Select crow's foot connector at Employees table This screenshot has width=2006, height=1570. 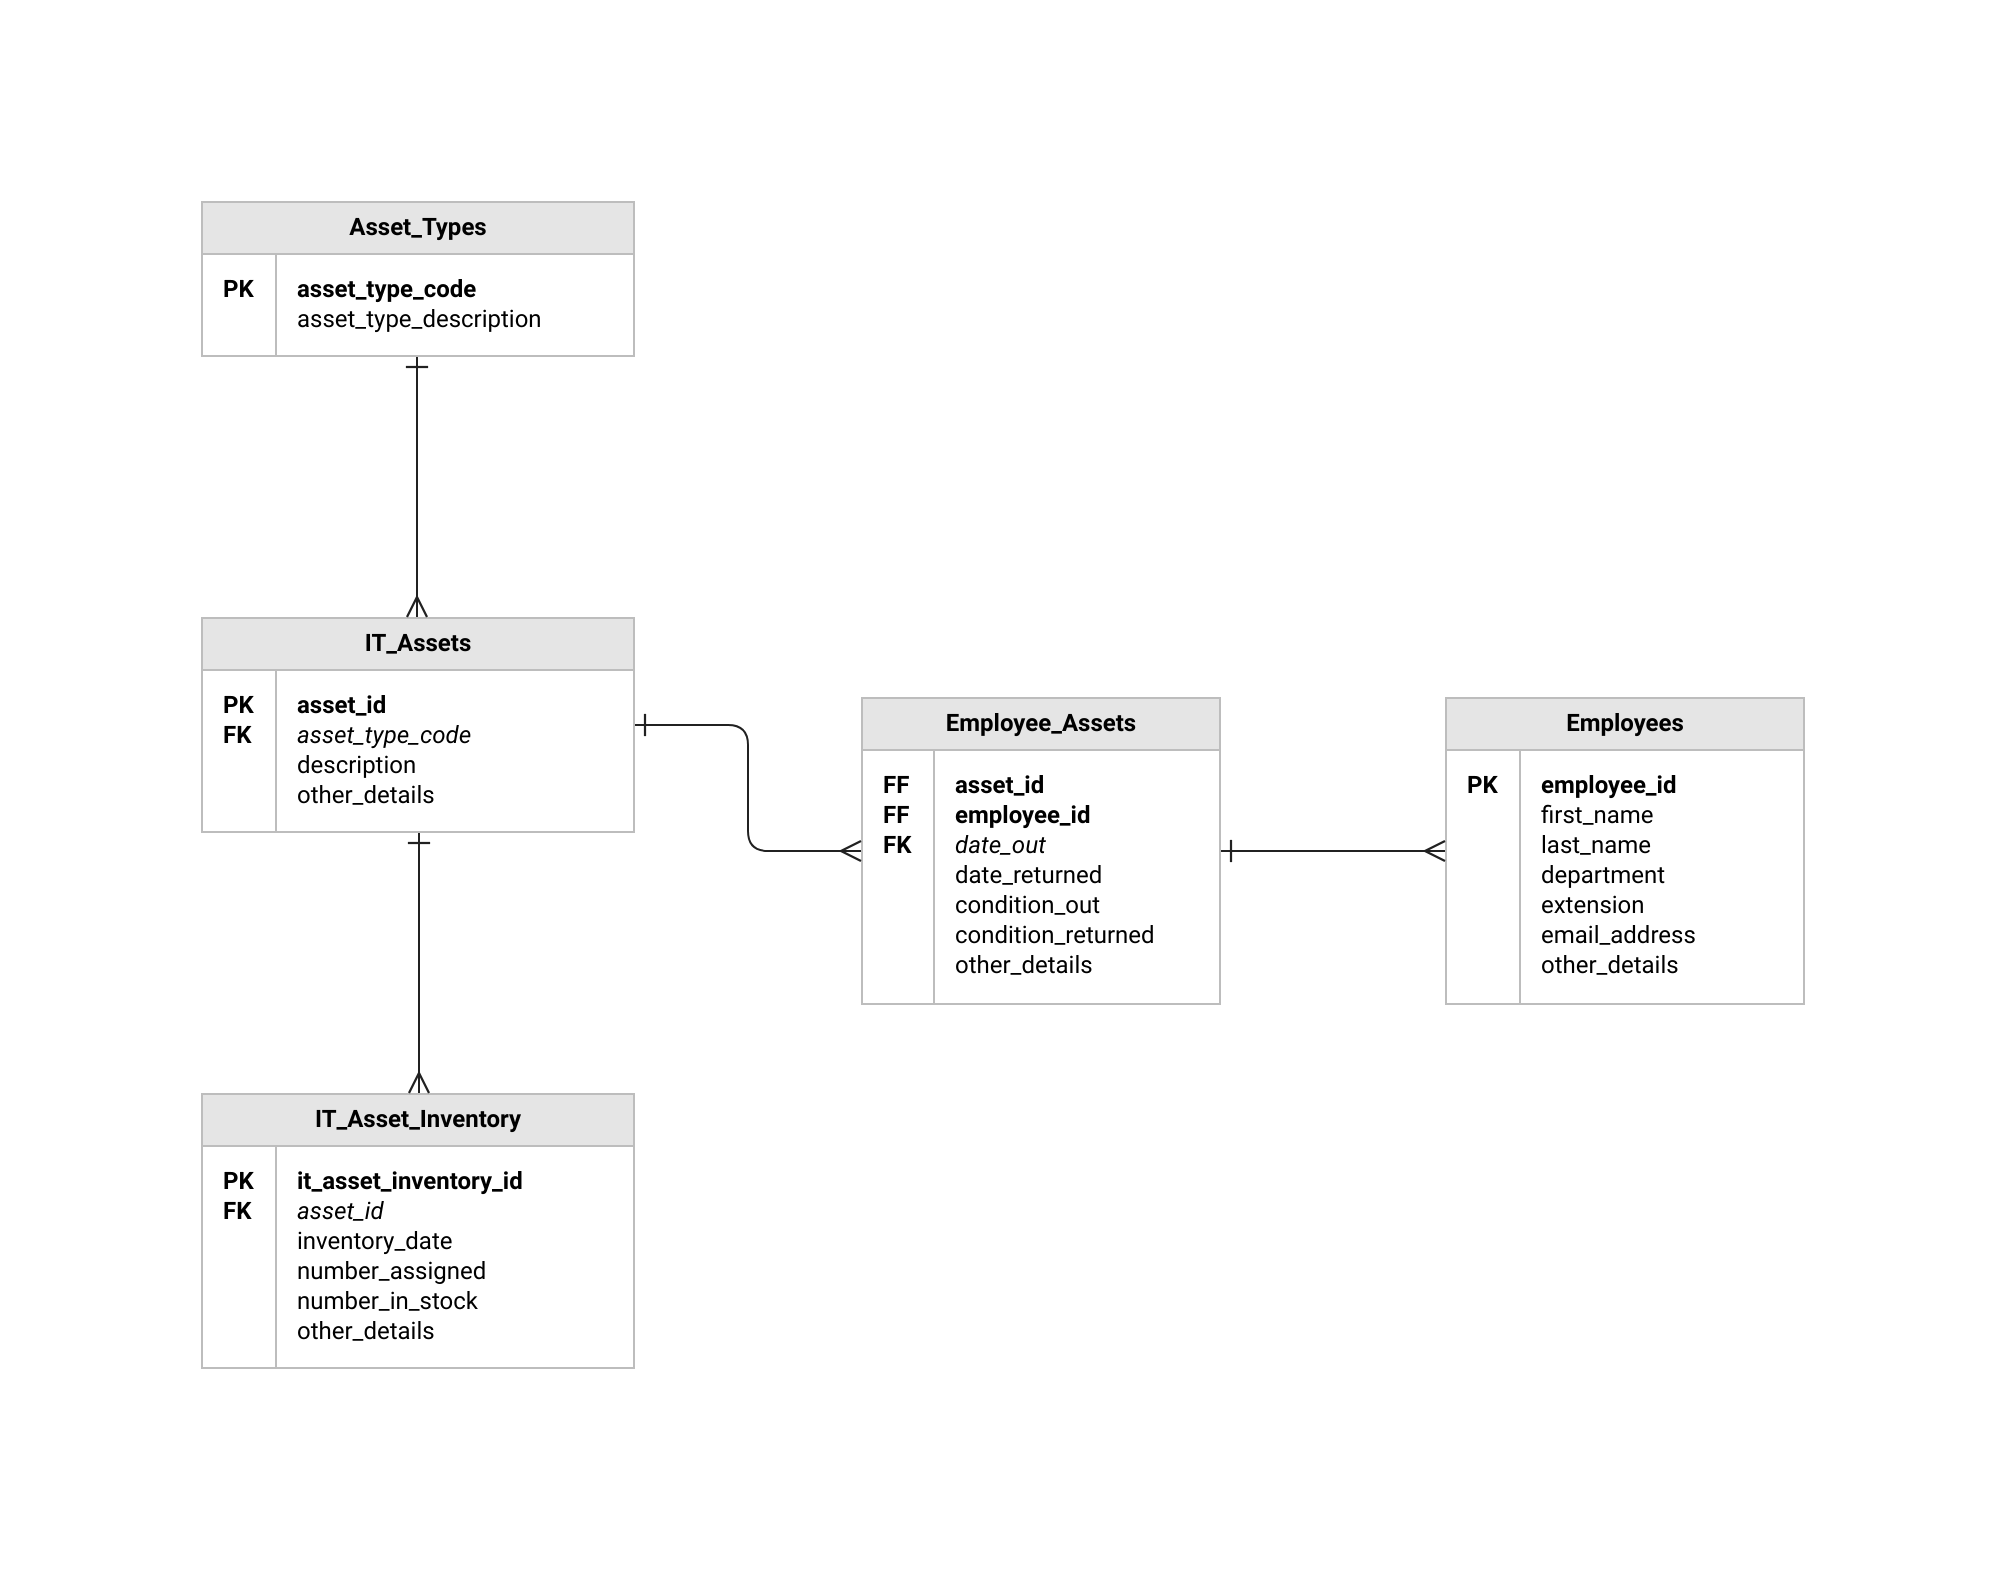tap(1434, 851)
